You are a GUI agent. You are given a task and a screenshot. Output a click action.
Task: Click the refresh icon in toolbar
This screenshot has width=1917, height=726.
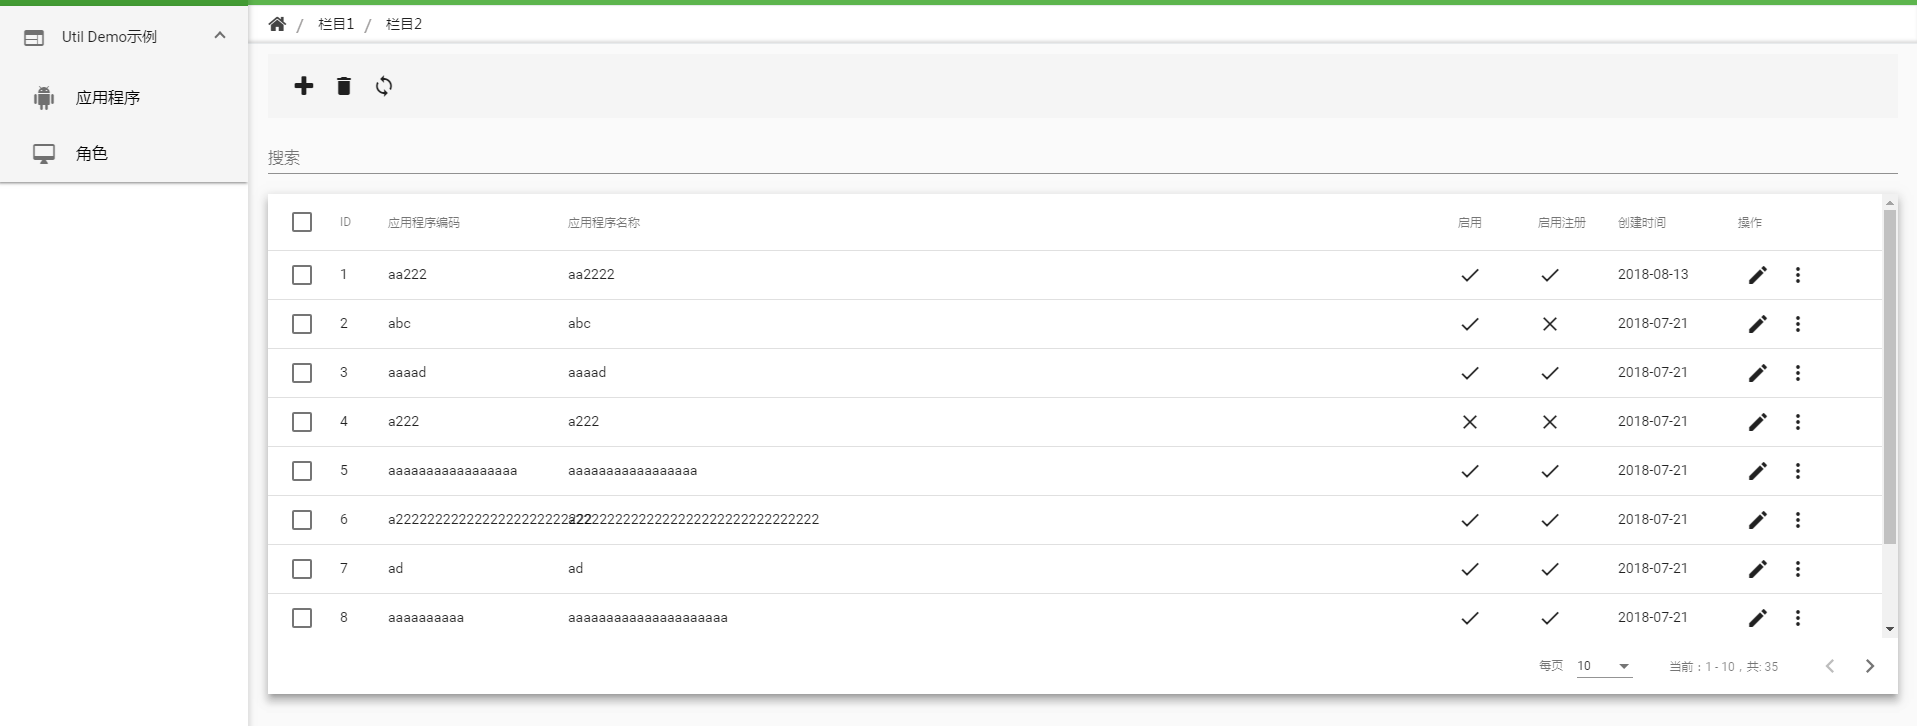tap(384, 86)
